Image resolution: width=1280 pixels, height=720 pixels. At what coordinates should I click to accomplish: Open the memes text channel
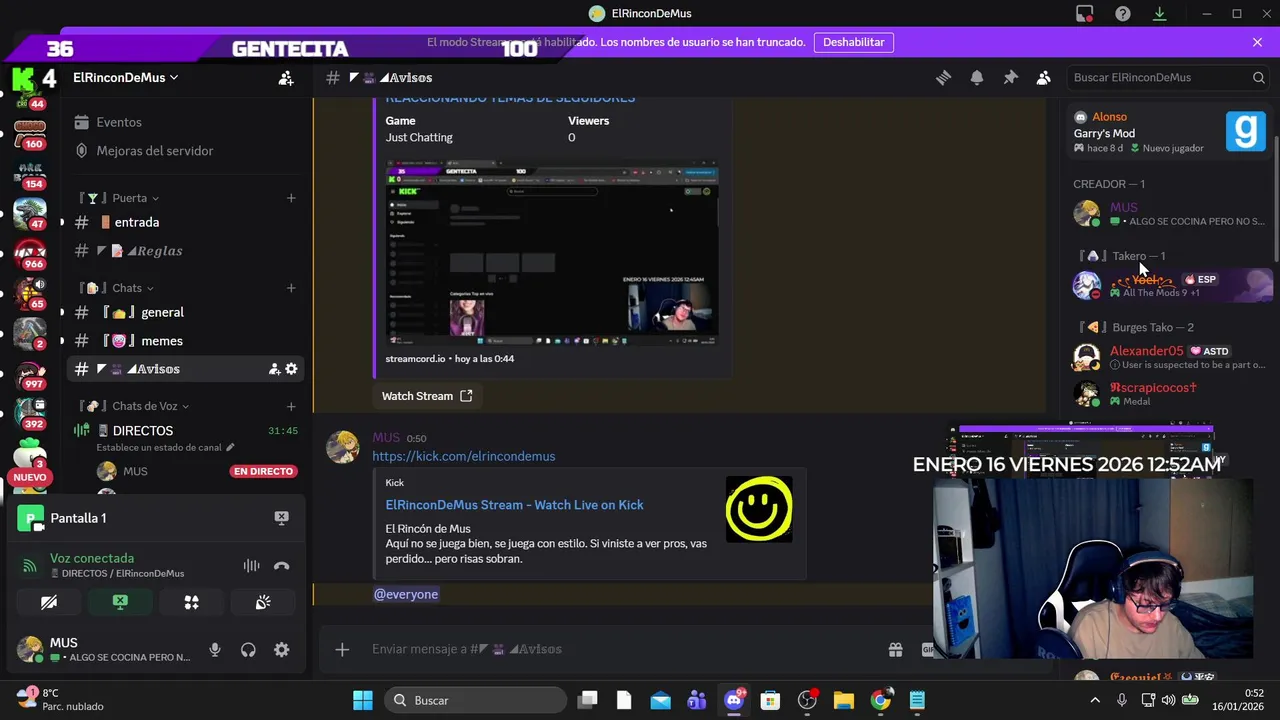(x=161, y=341)
